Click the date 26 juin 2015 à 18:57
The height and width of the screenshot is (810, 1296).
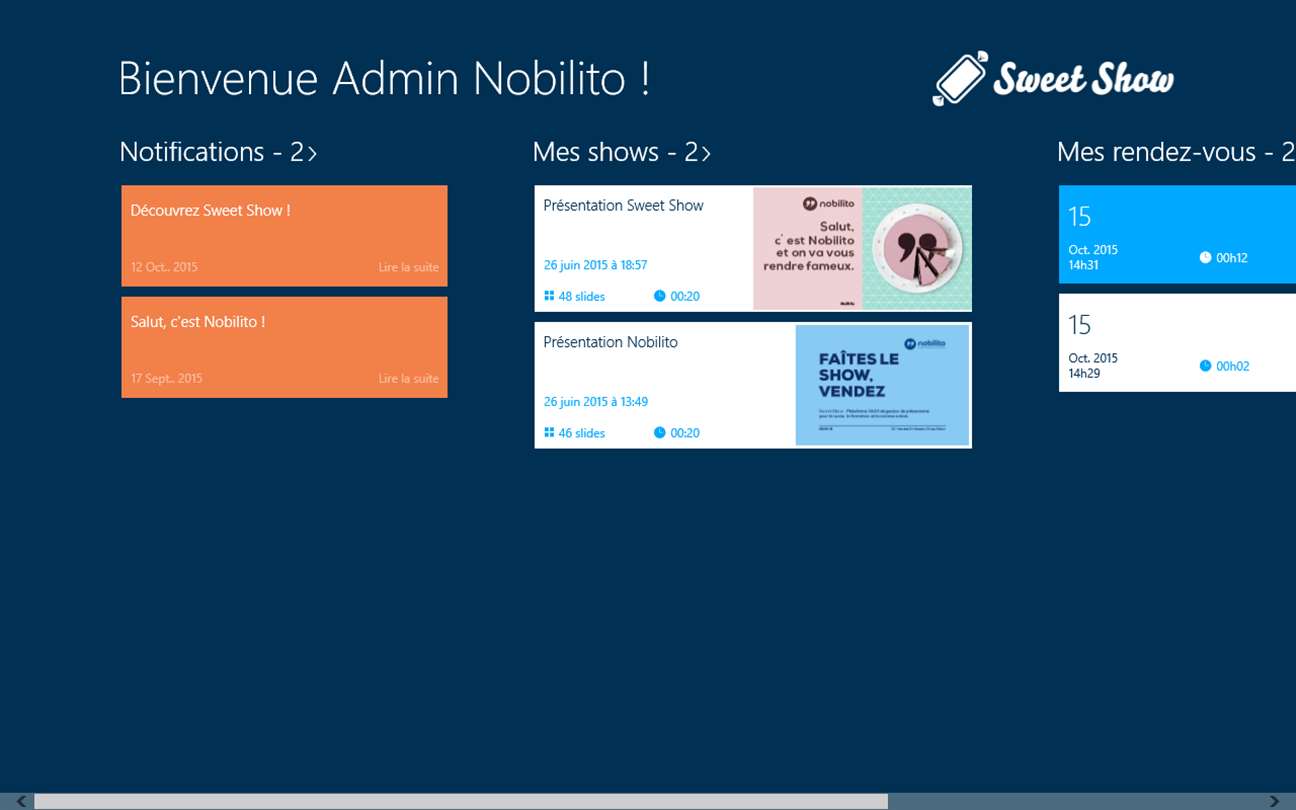coord(595,265)
